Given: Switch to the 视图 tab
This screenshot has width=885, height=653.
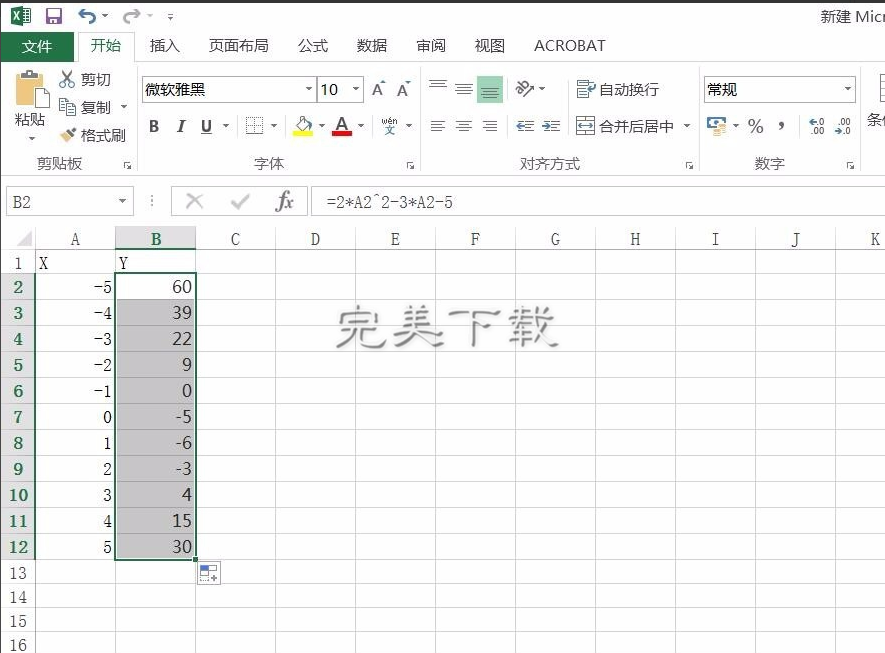Looking at the screenshot, I should [x=490, y=46].
